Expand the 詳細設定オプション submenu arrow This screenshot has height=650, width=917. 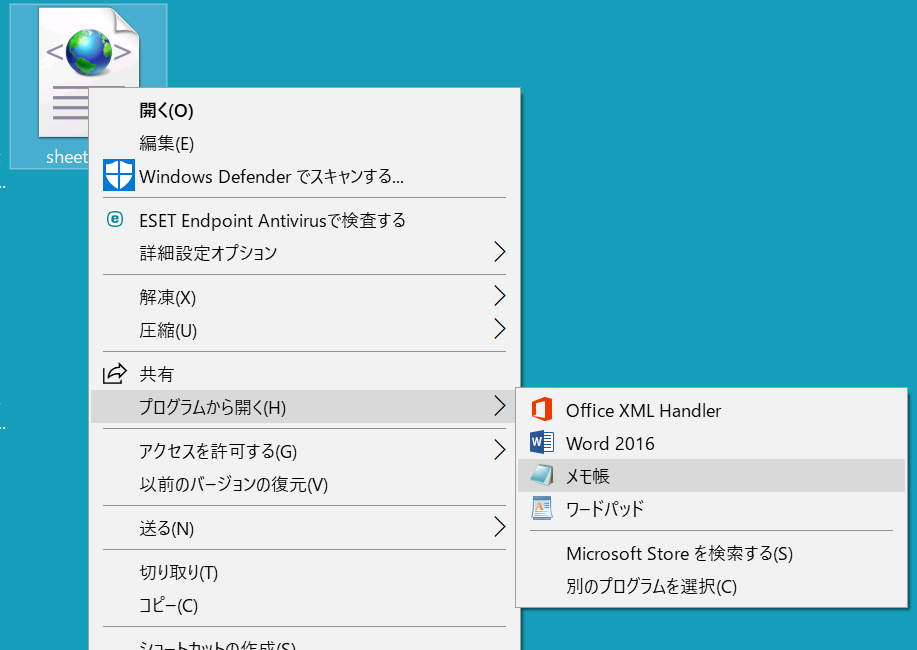(x=499, y=252)
